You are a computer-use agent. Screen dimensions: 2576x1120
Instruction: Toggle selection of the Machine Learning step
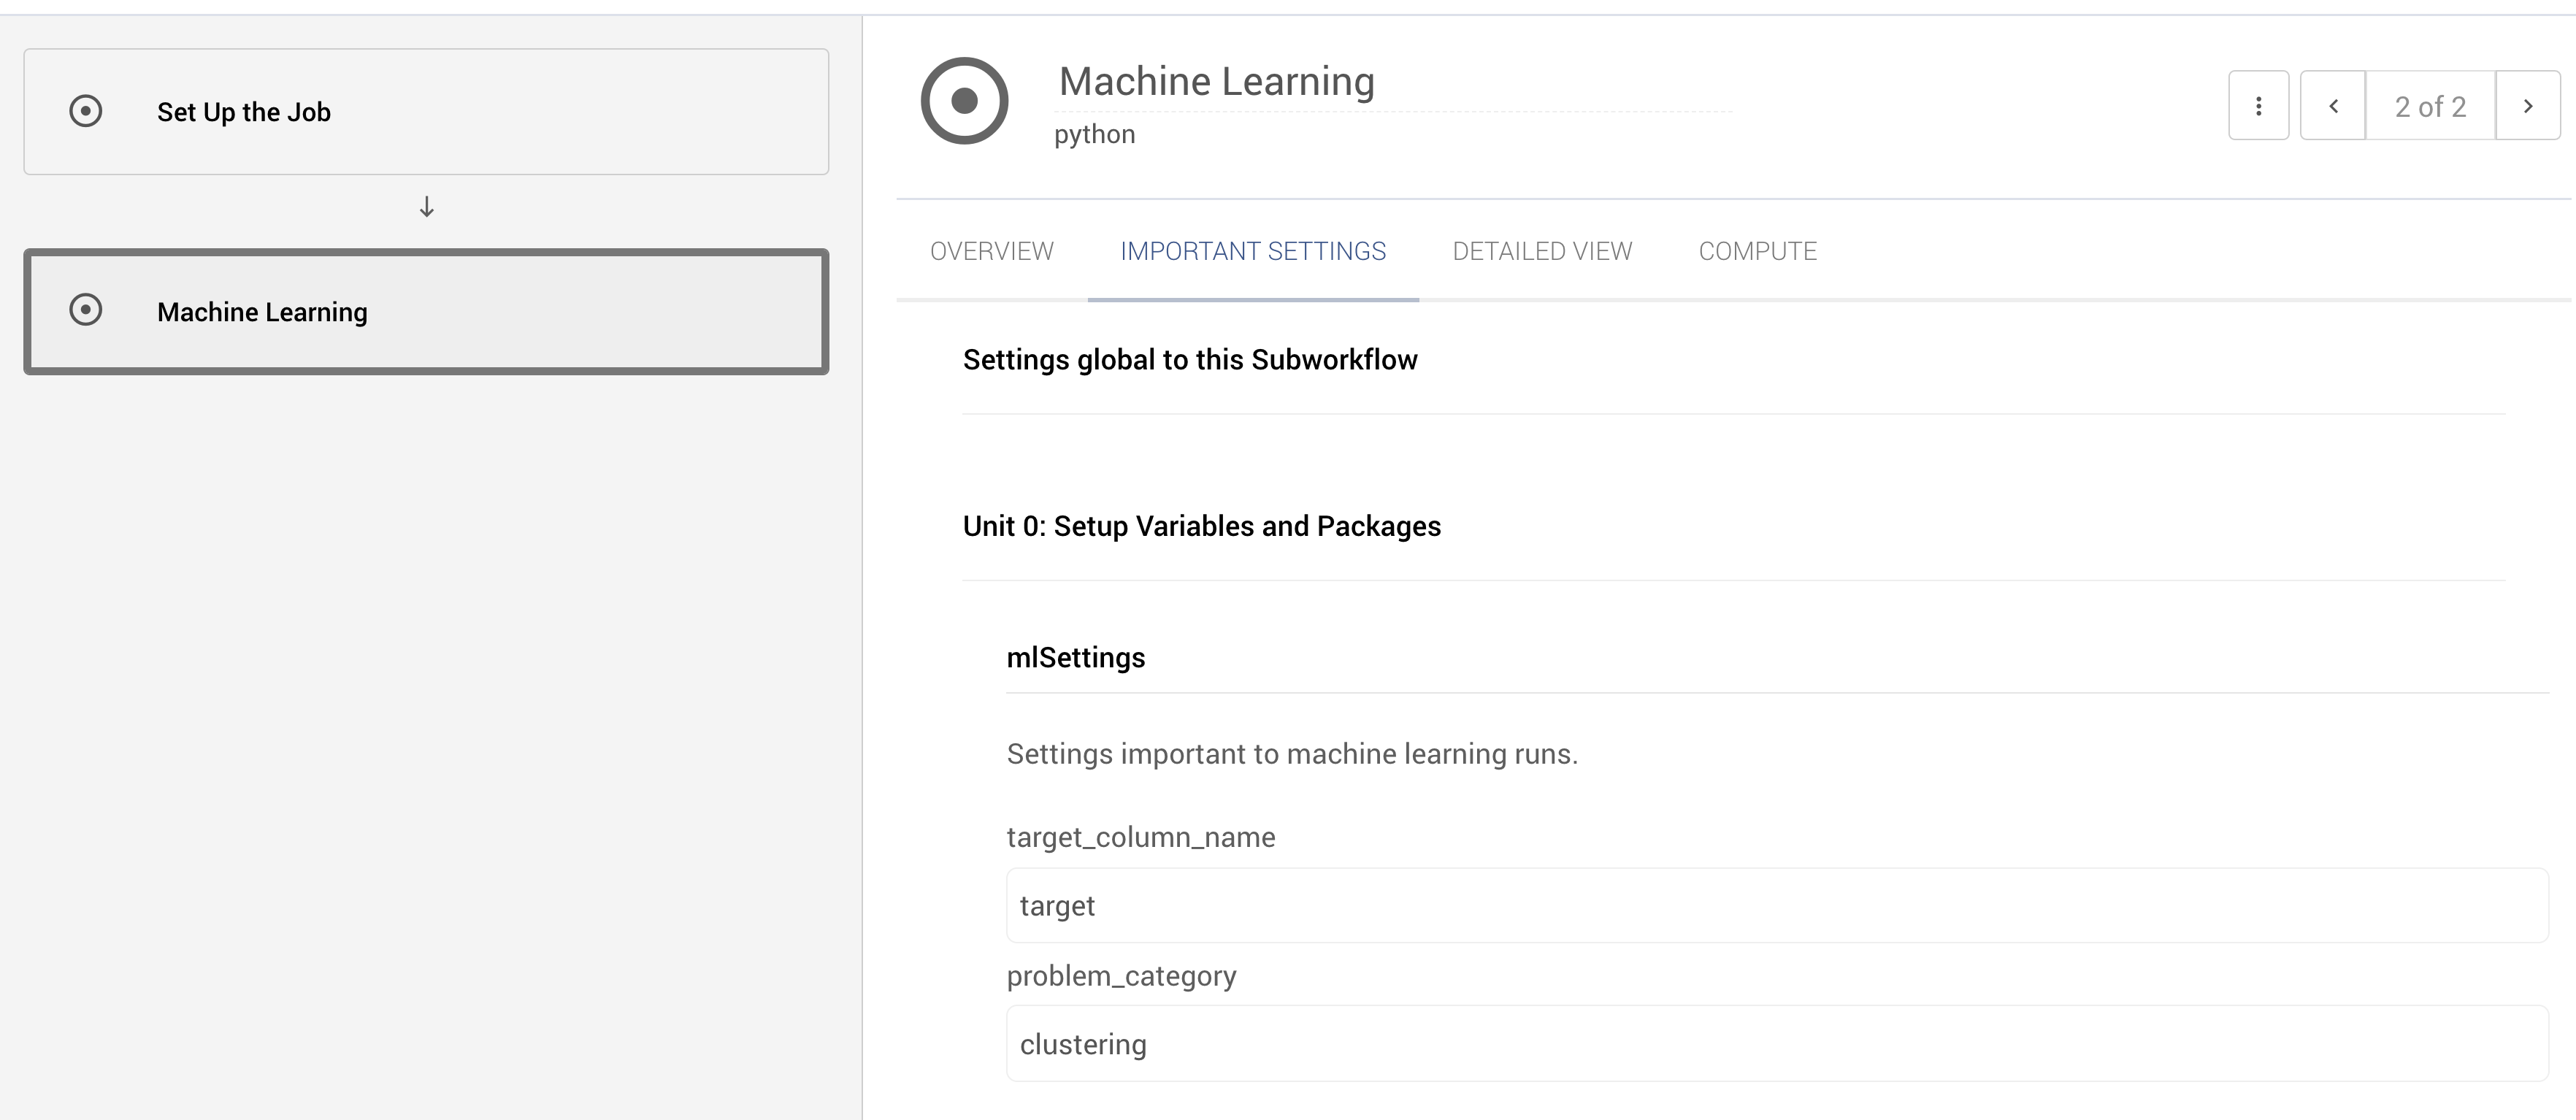426,311
